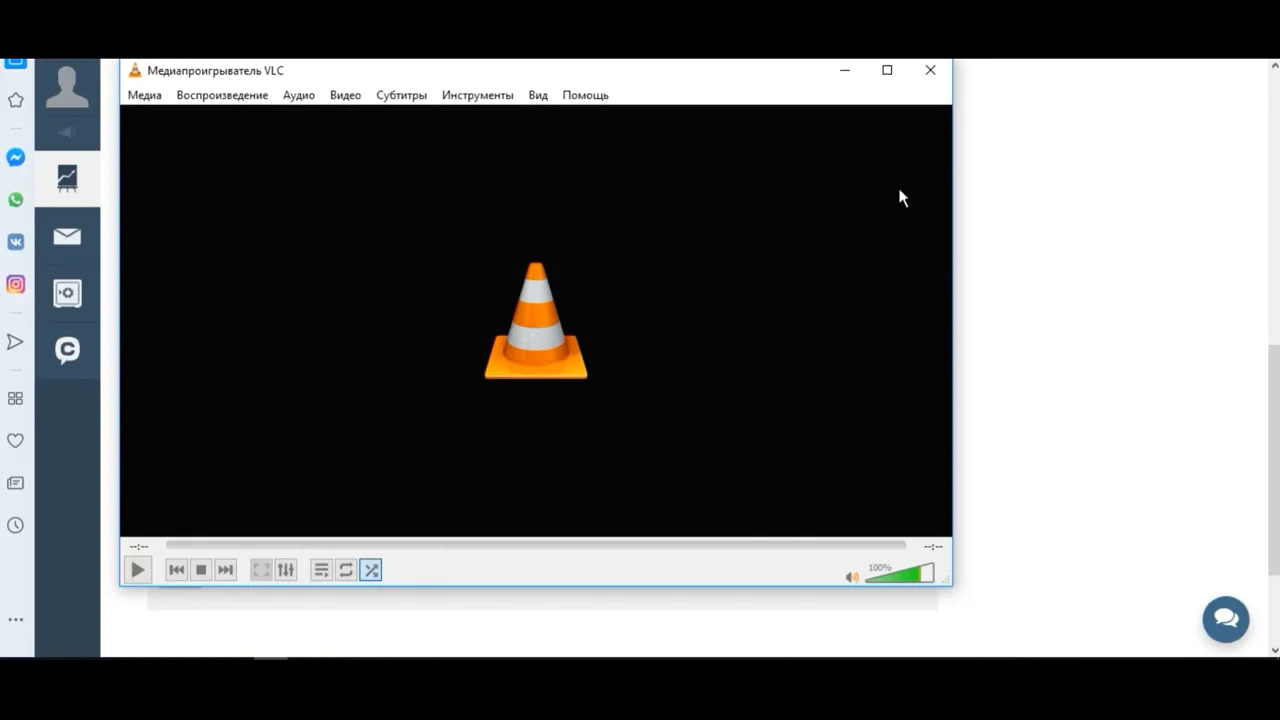Image resolution: width=1280 pixels, height=720 pixels.
Task: Open the Вид menu
Action: [x=538, y=95]
